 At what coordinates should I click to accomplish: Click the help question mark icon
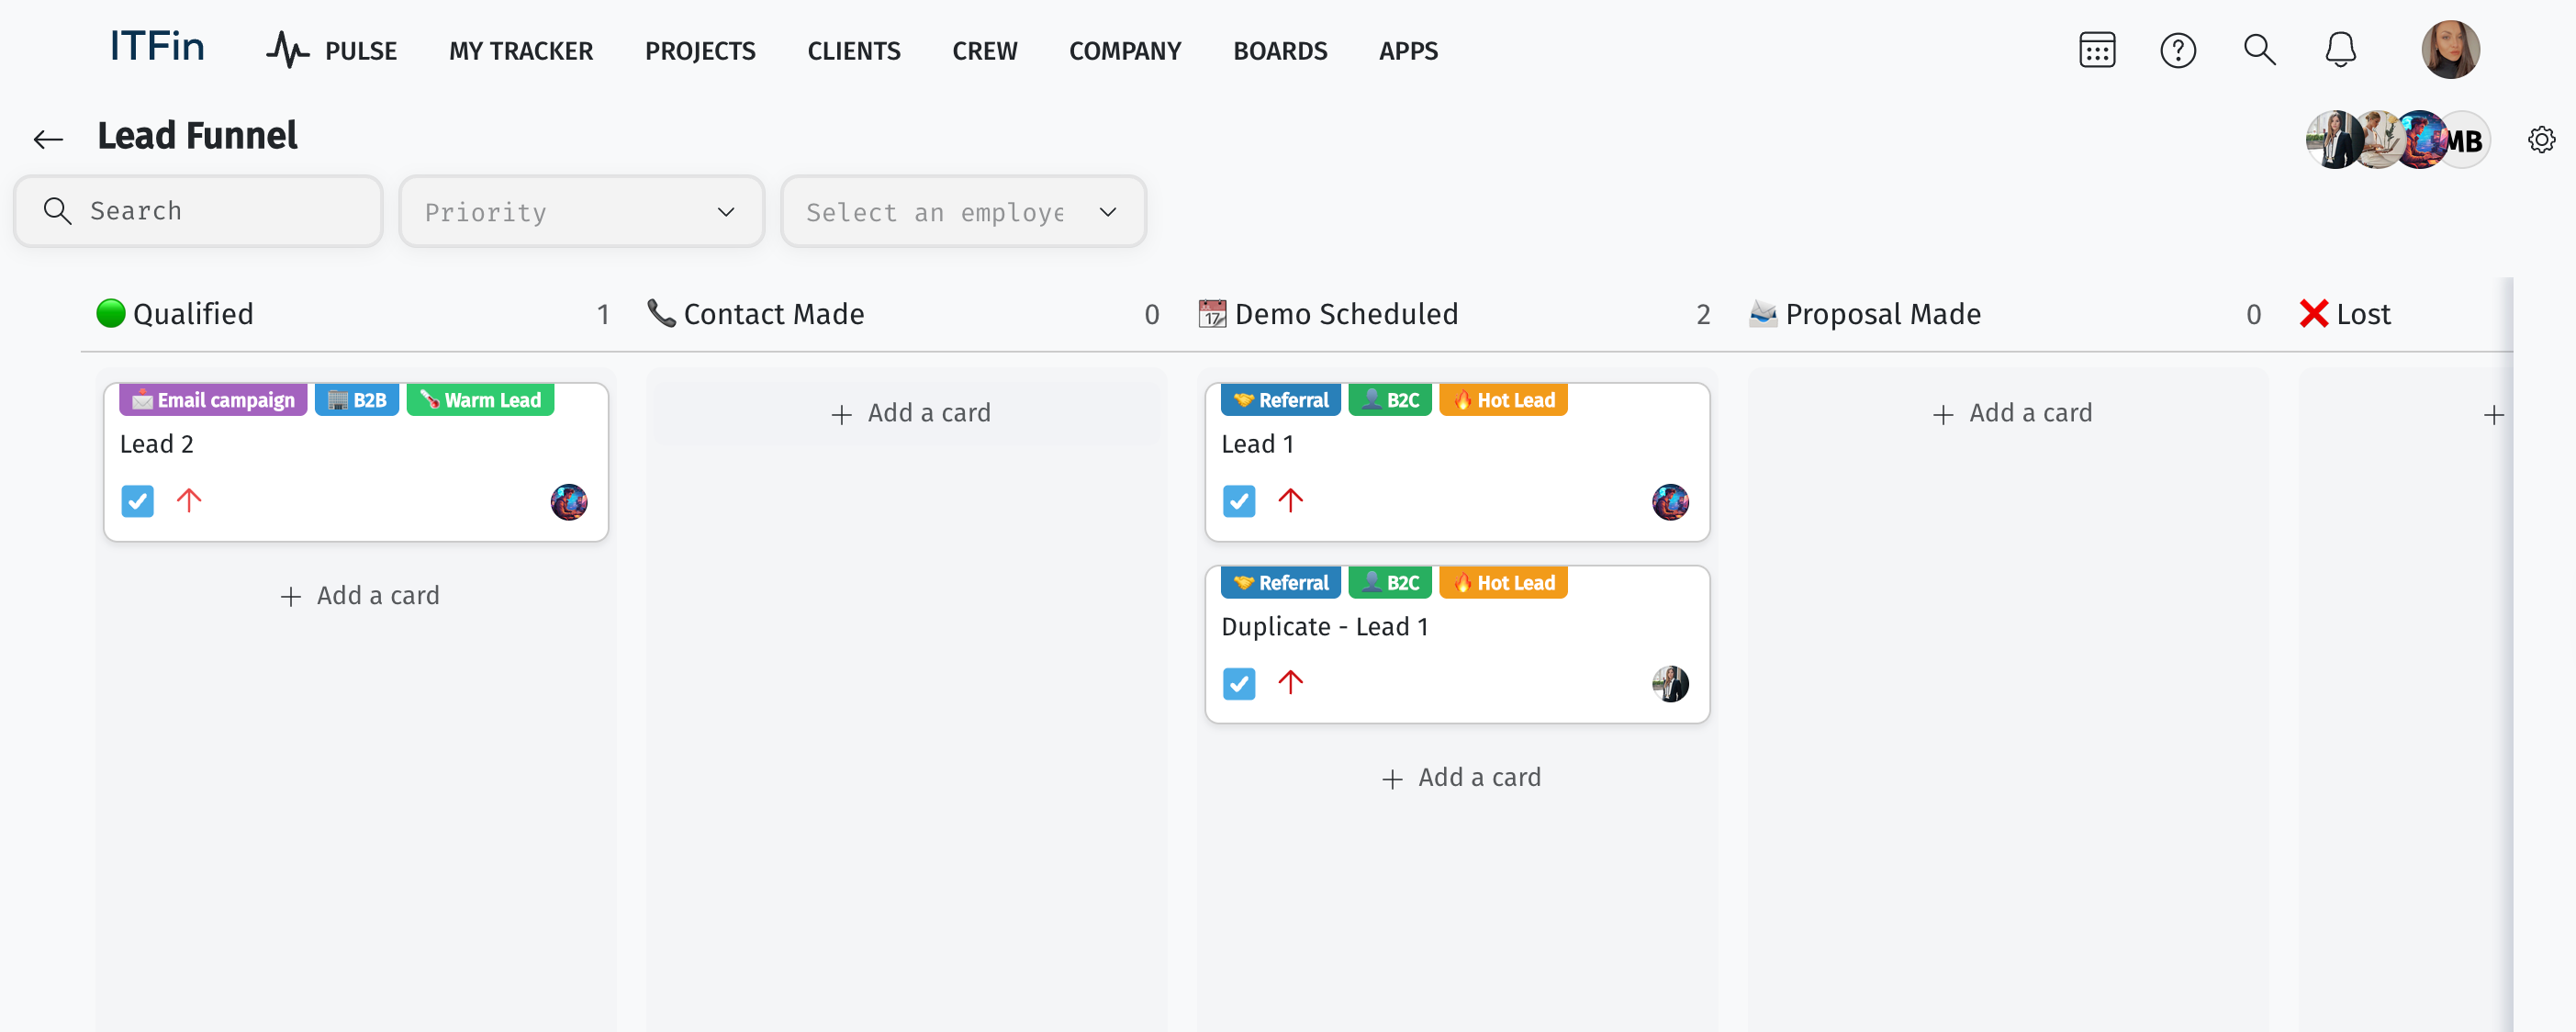pos(2177,50)
